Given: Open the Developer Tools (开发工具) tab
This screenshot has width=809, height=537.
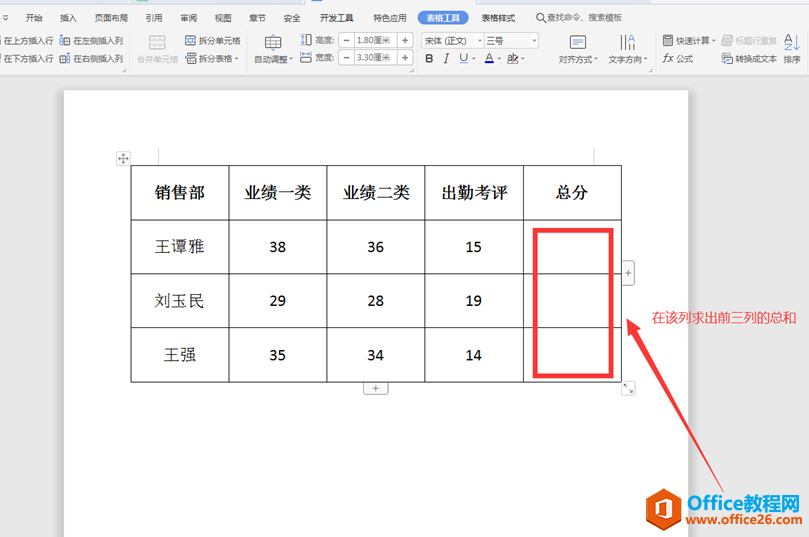Looking at the screenshot, I should (x=336, y=18).
